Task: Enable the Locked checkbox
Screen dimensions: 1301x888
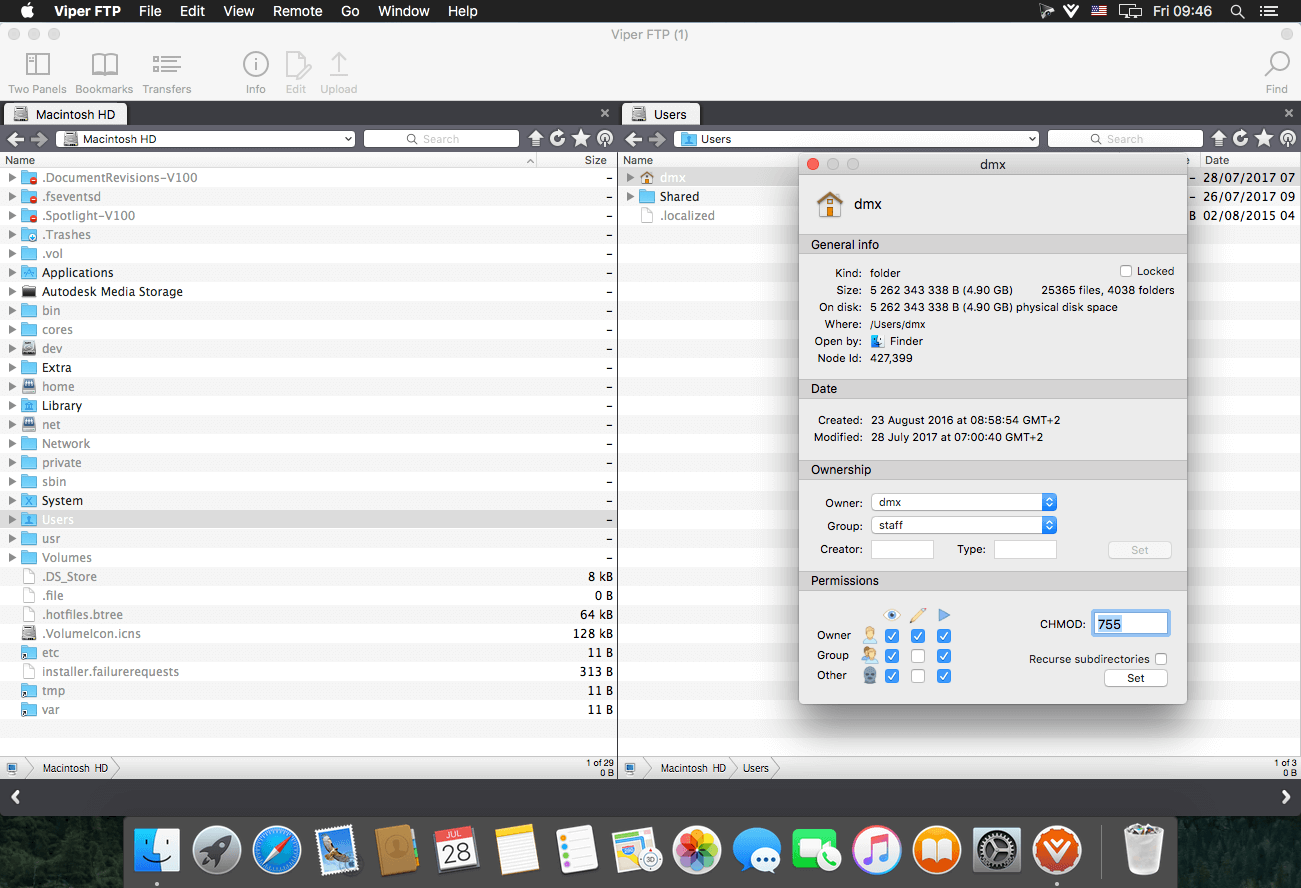Action: (1126, 271)
